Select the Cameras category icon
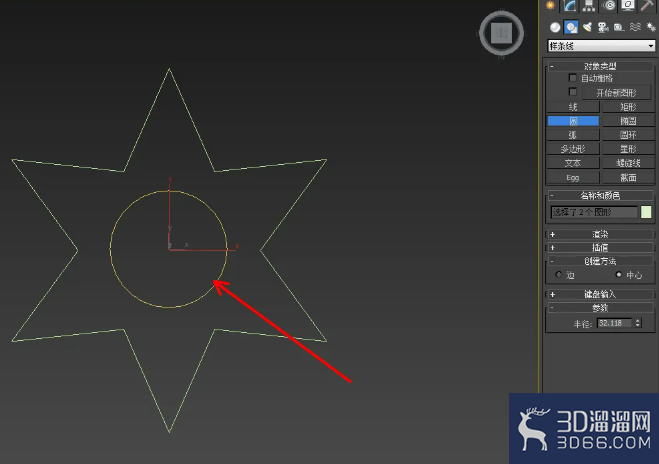659x464 pixels. [603, 27]
